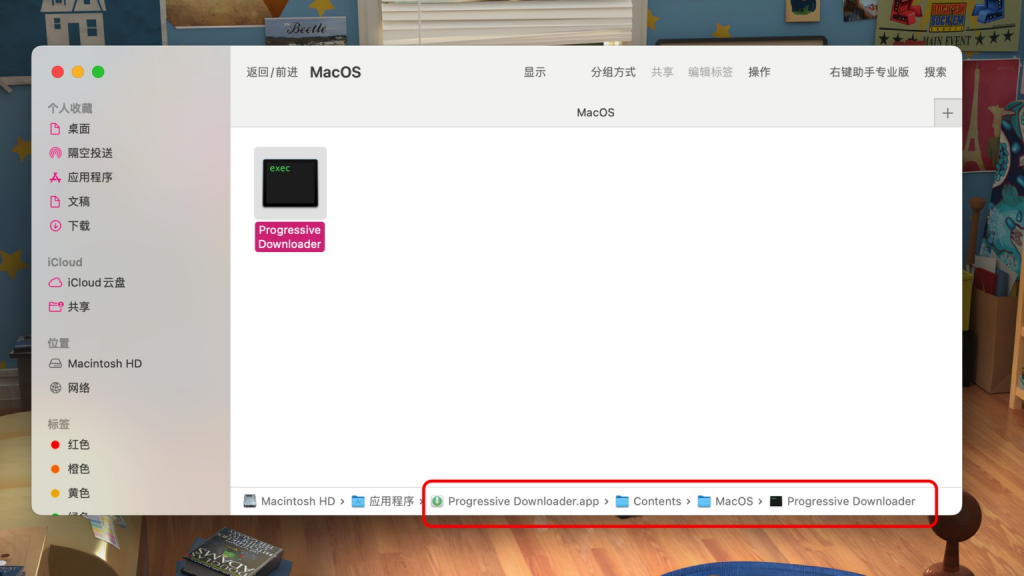The height and width of the screenshot is (576, 1024).
Task: Open 应用程序 folder in sidebar
Action: 89,177
